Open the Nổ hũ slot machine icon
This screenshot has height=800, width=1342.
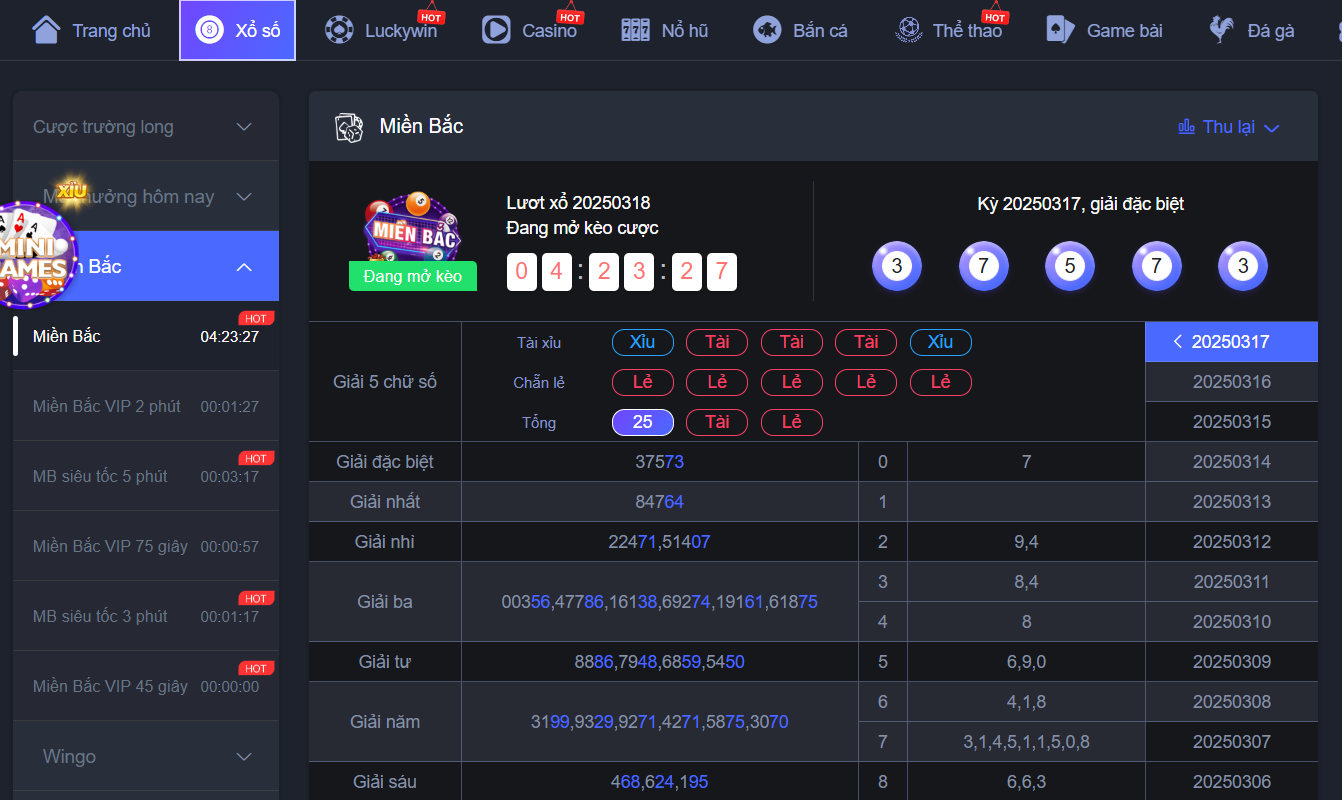635,30
